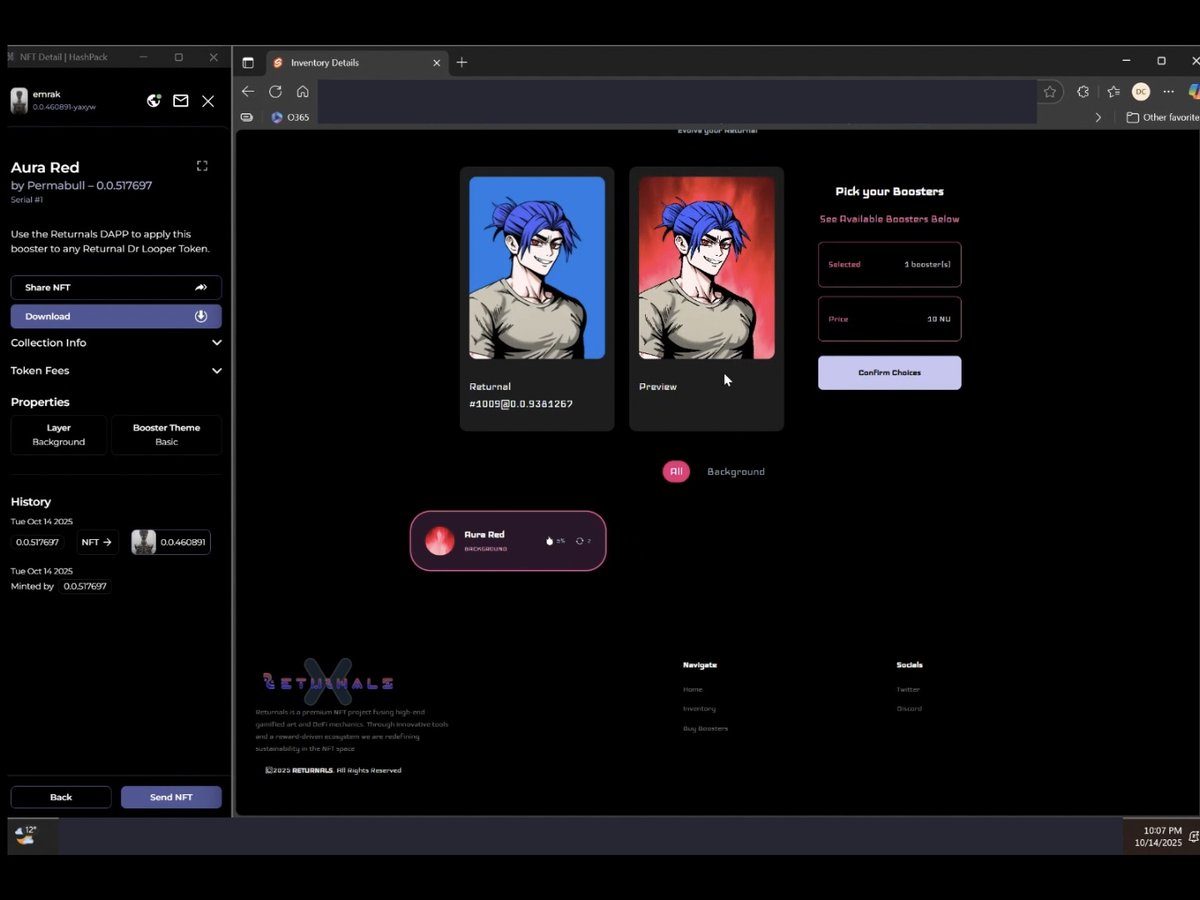Click the flame burn percentage icon

click(549, 541)
